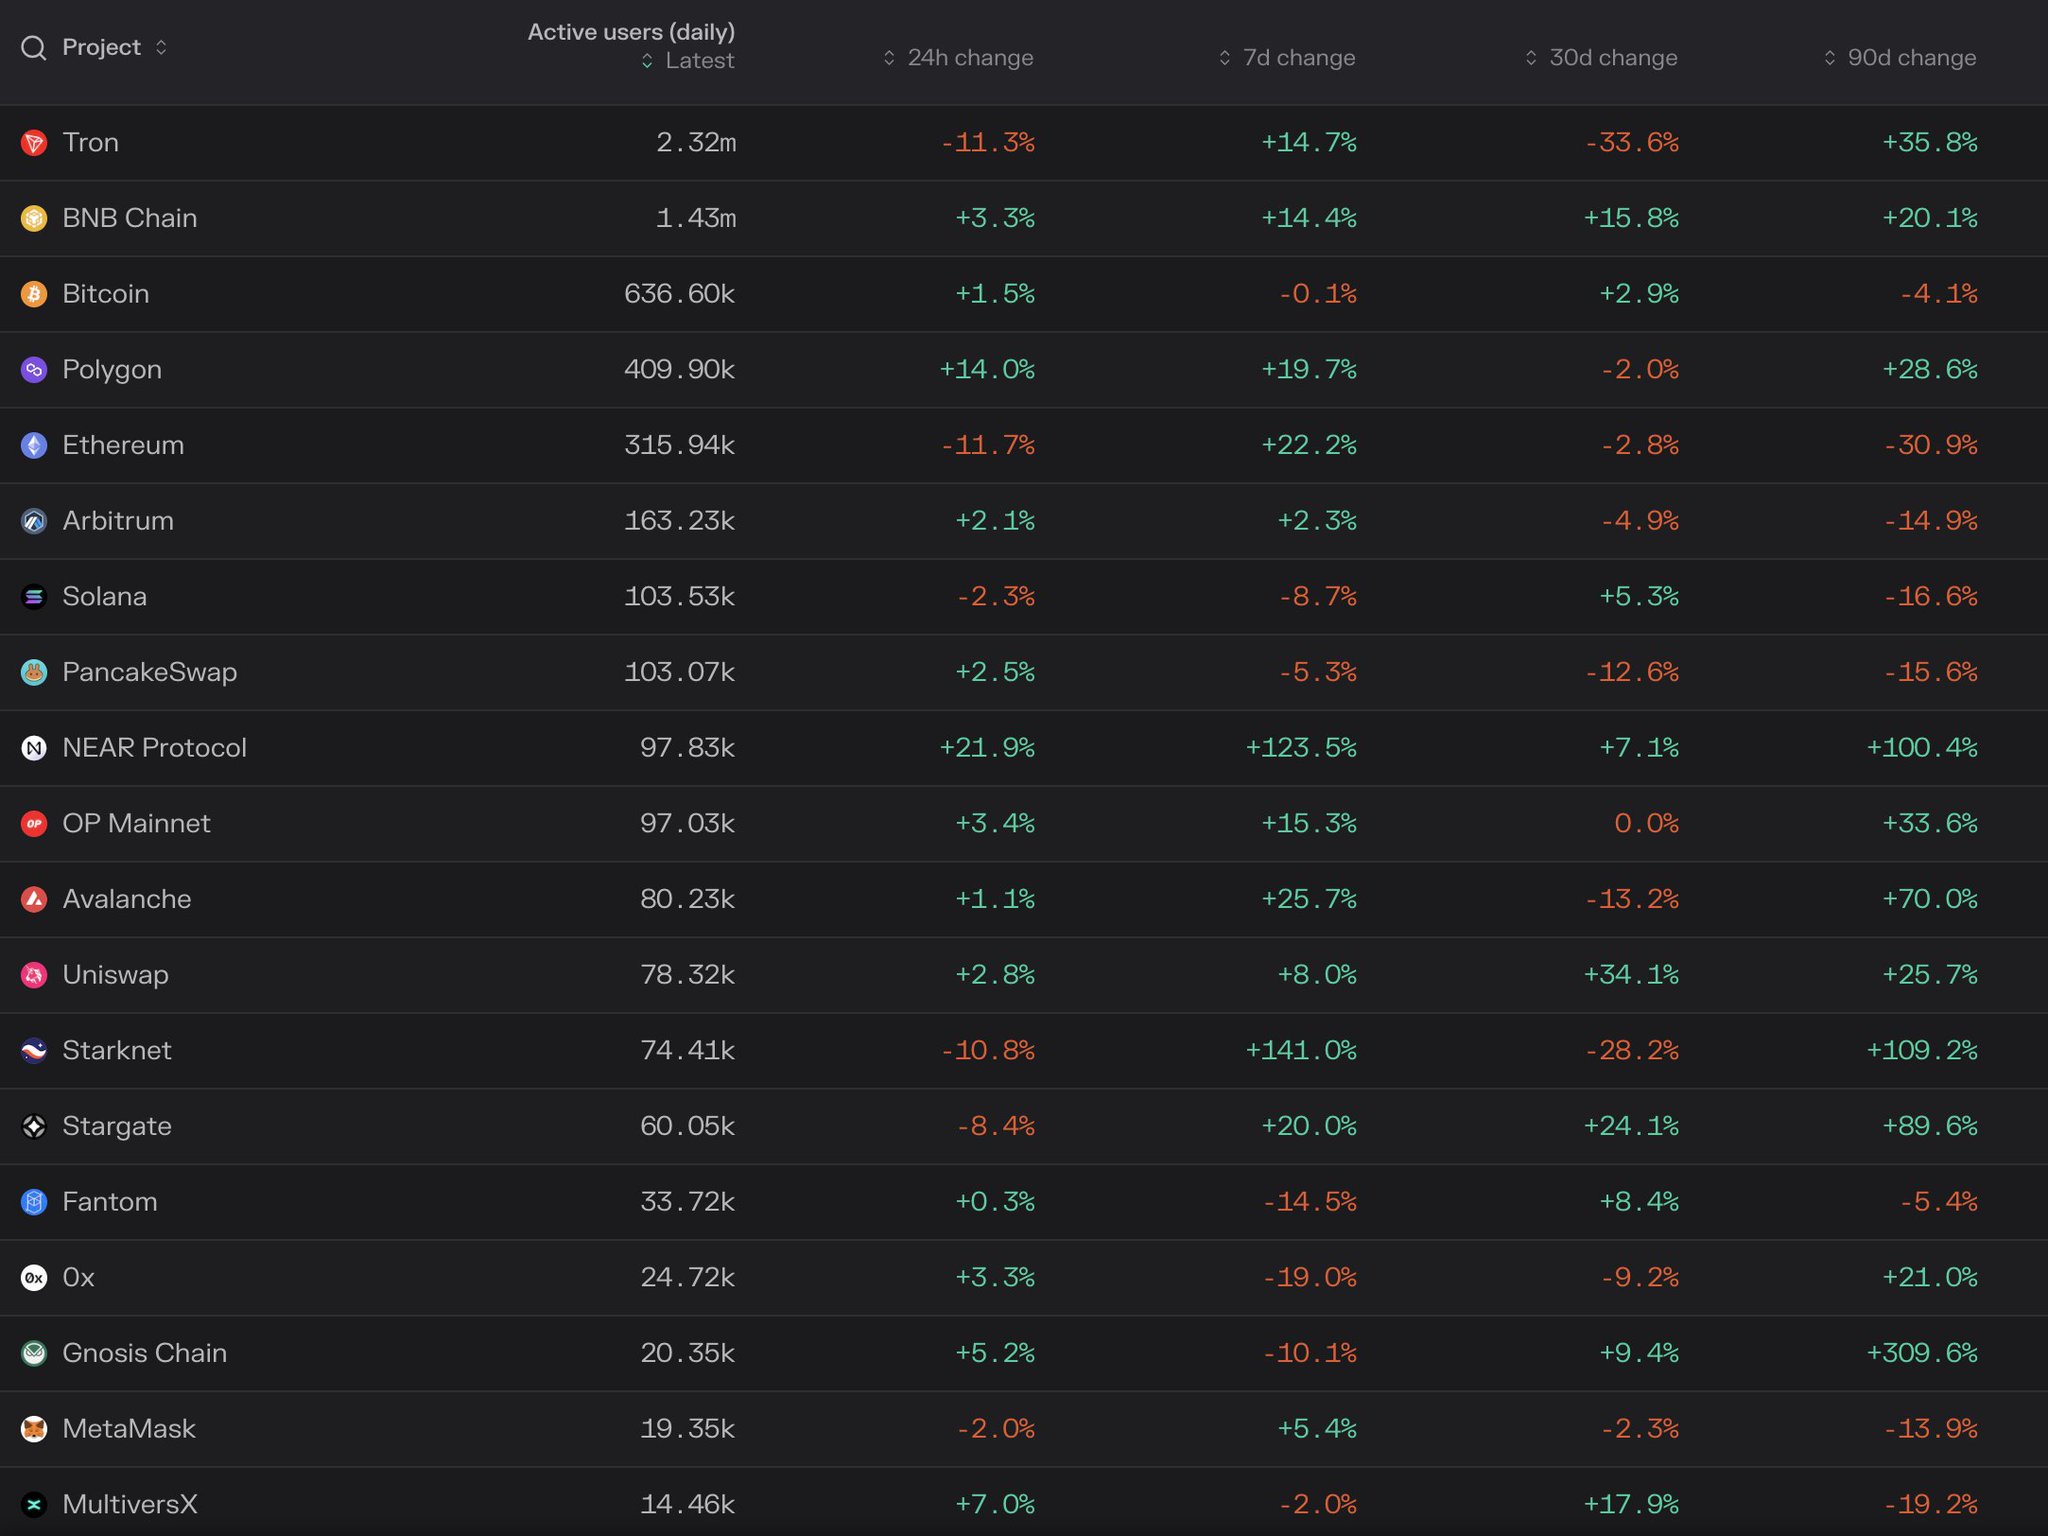The image size is (2048, 1536).
Task: Select the PancakeSwap bunny icon
Action: tap(33, 672)
